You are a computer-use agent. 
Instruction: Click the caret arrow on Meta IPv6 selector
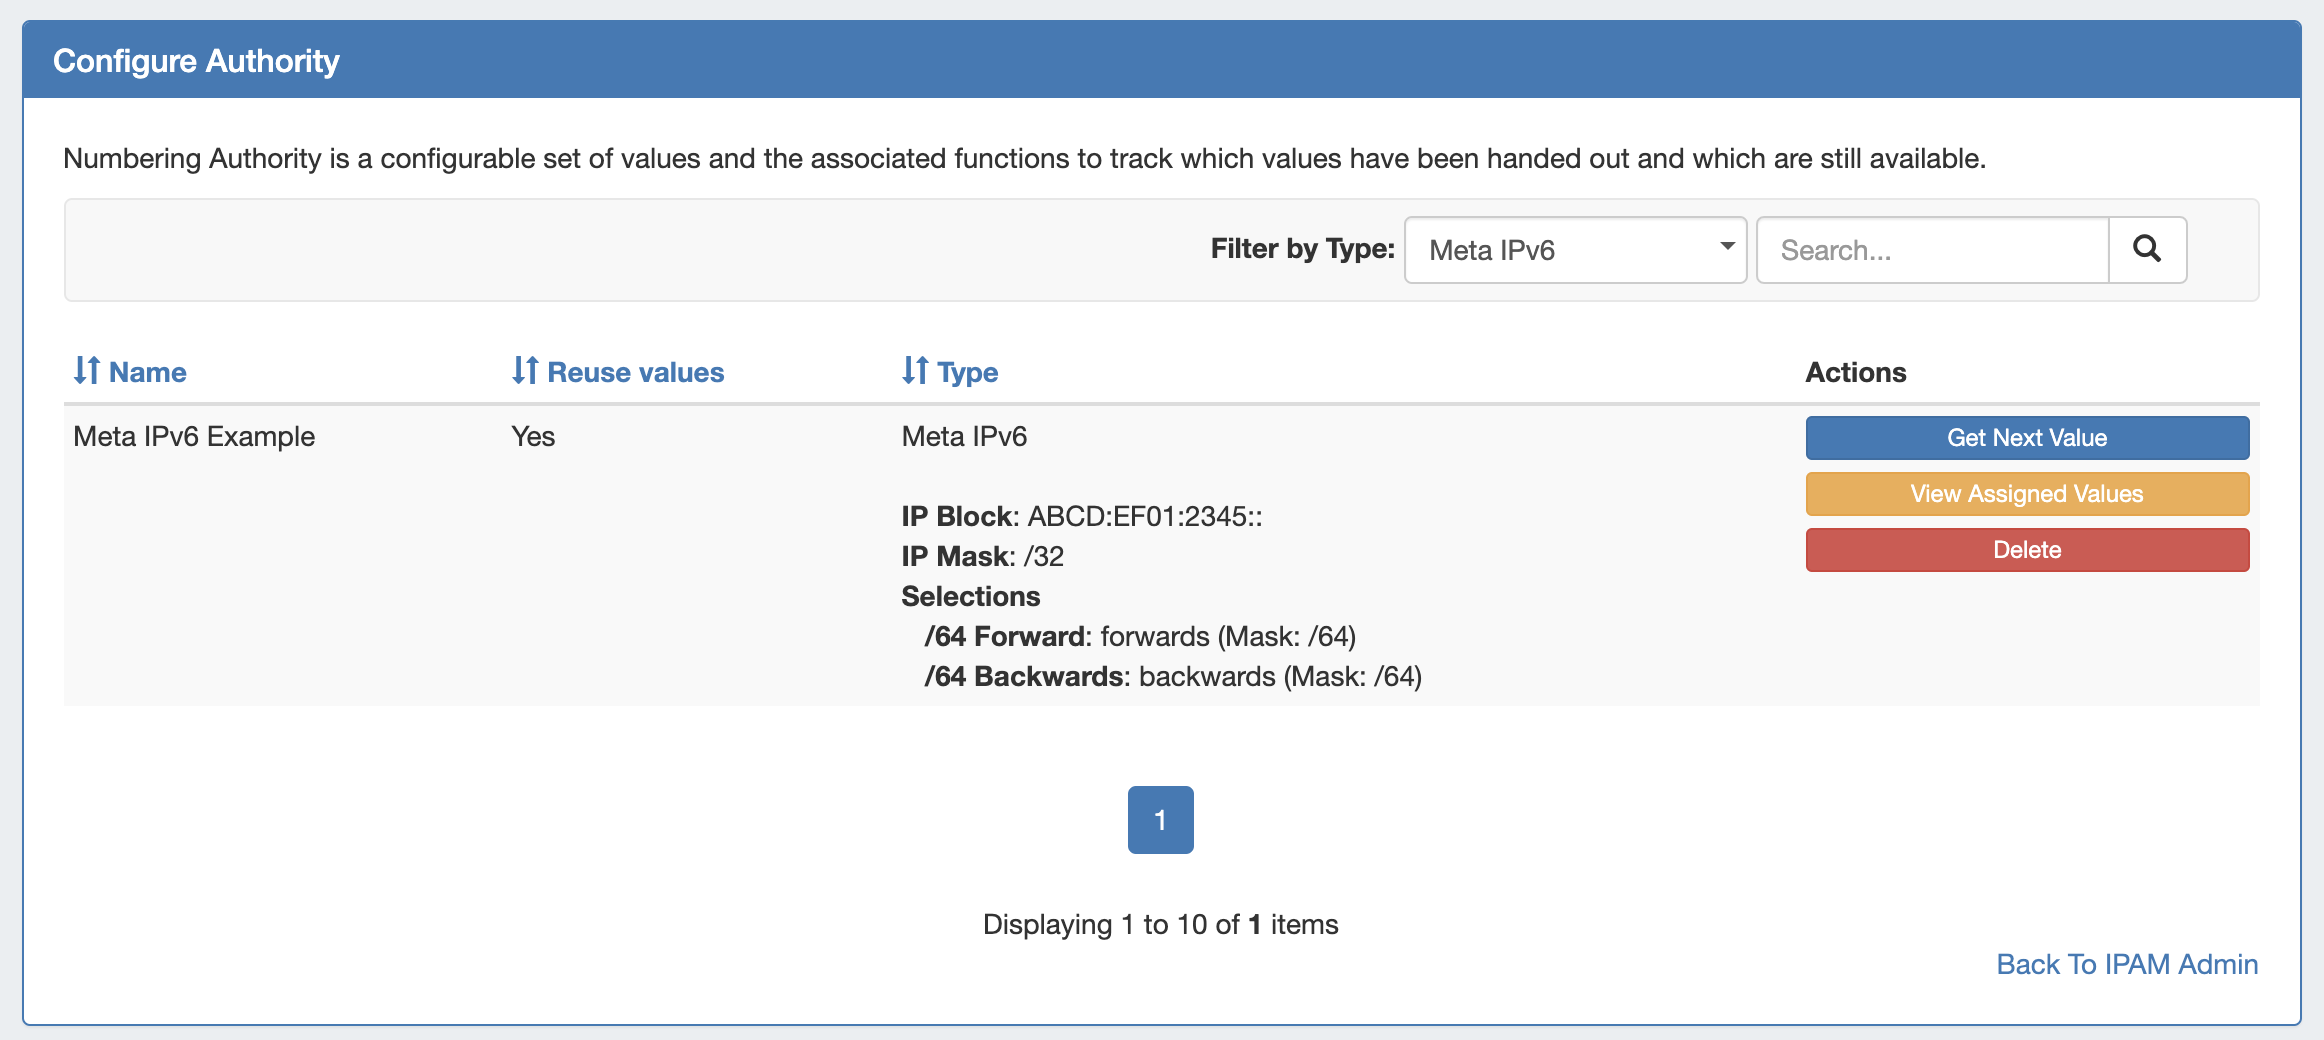(x=1726, y=247)
